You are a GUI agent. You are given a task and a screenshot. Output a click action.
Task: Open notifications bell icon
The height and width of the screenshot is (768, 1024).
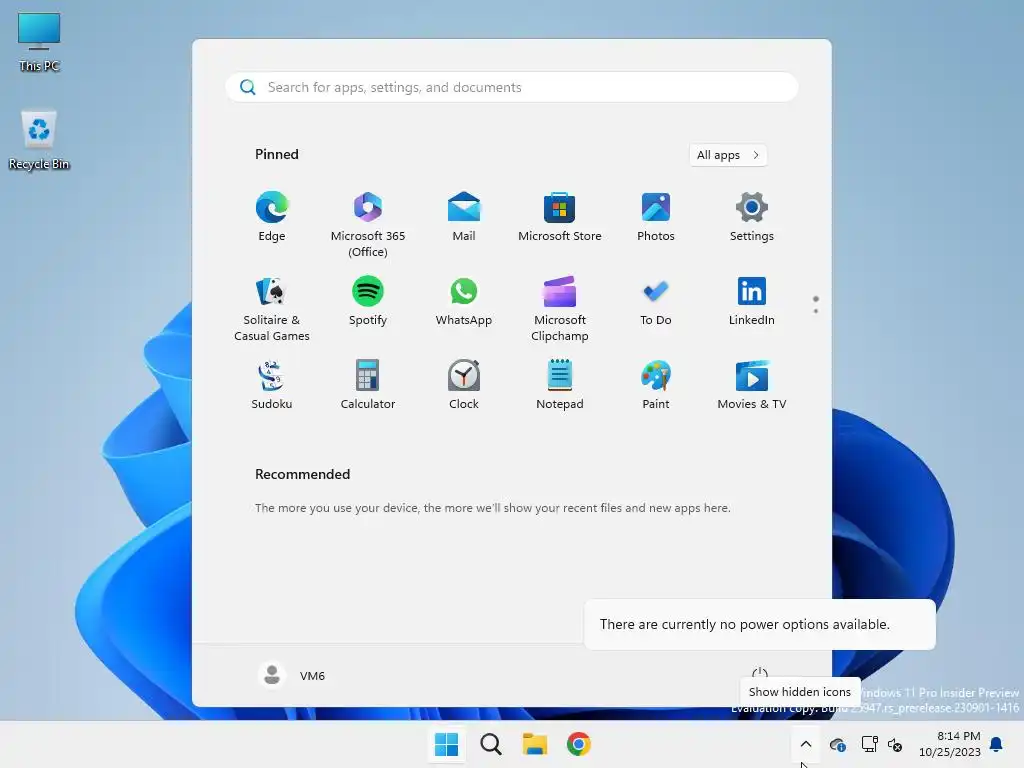[x=997, y=744]
